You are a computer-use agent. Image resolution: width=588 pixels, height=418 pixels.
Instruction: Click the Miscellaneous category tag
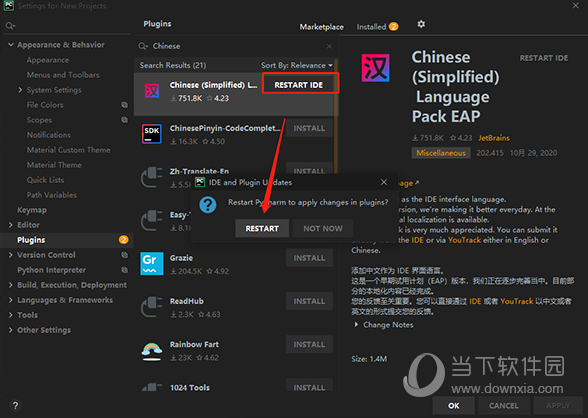[x=441, y=153]
